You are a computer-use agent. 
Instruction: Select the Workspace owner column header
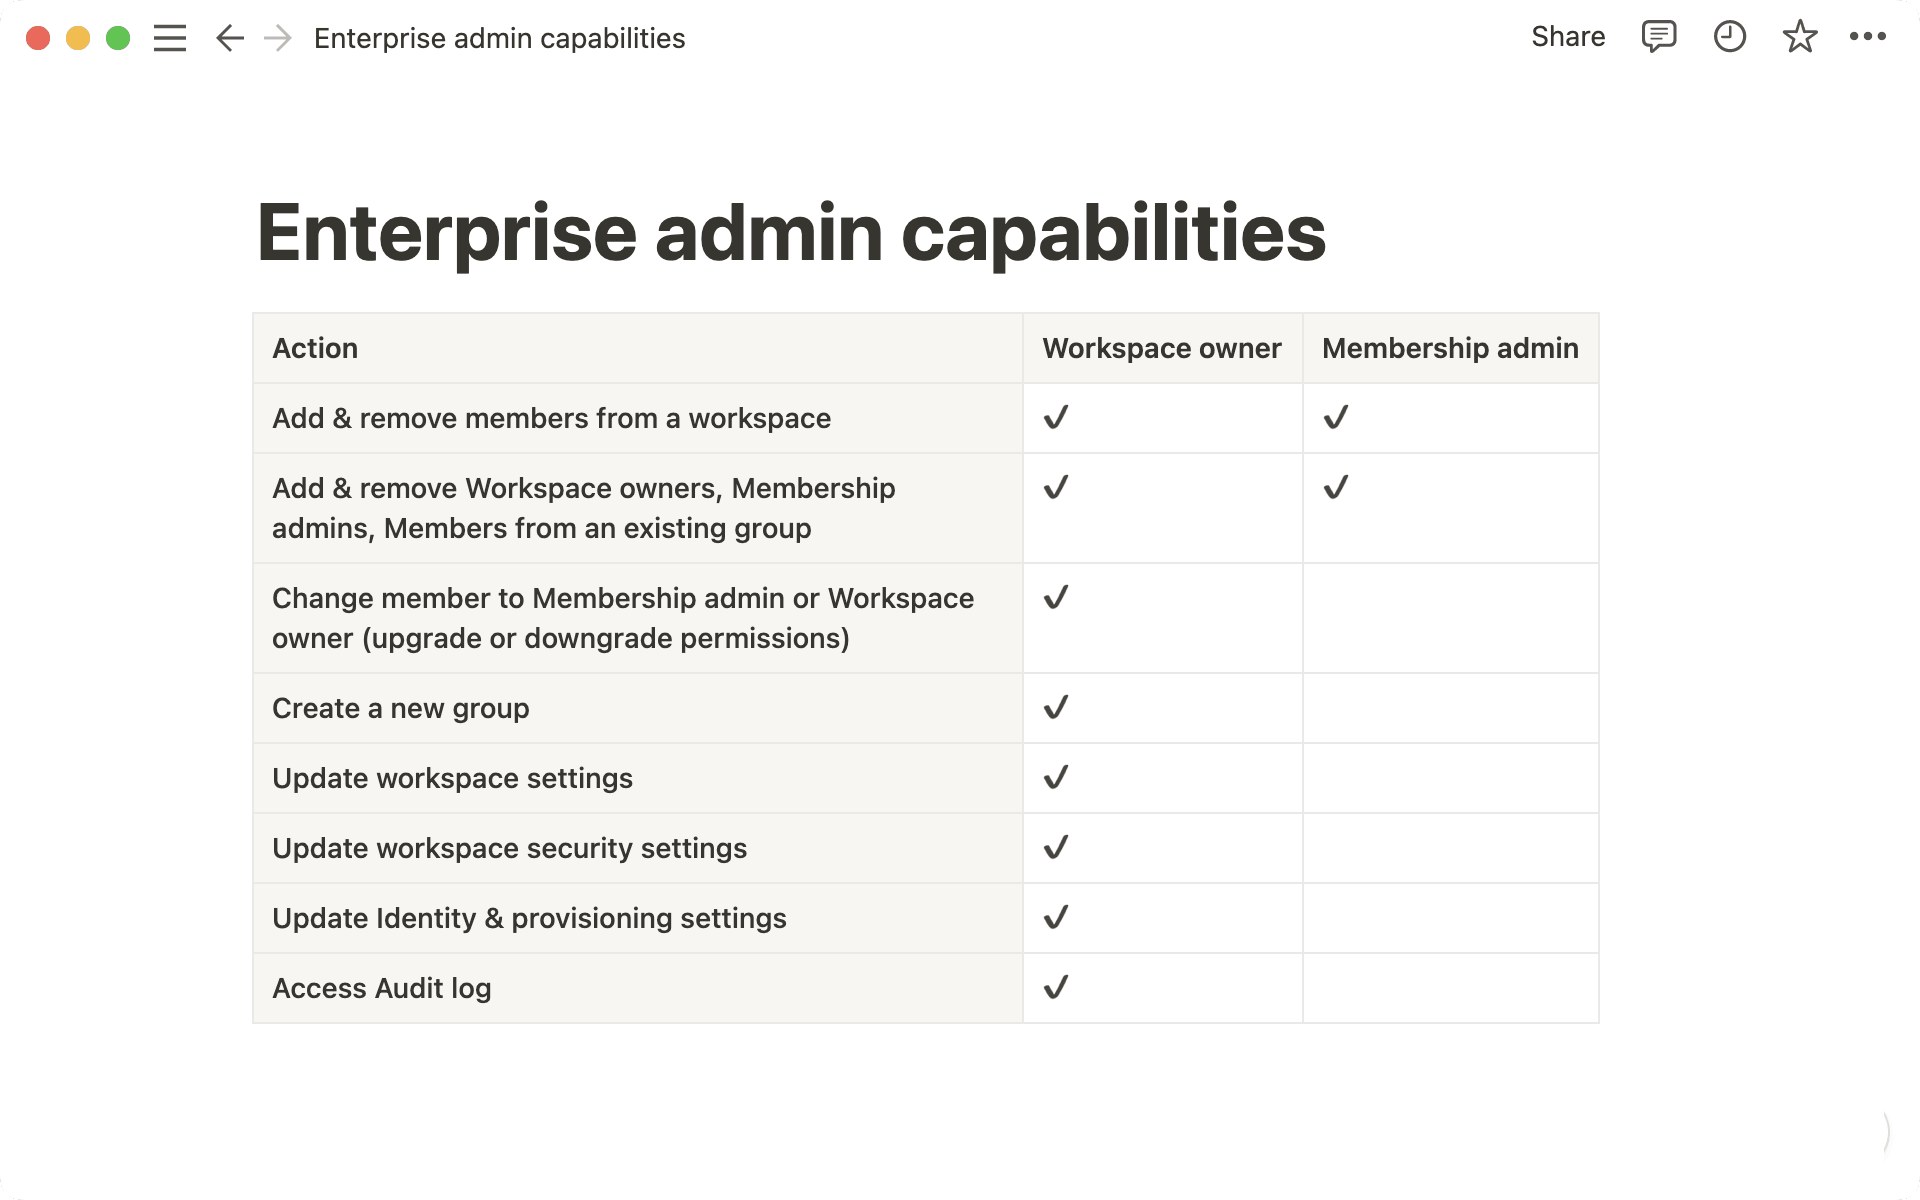(x=1161, y=348)
